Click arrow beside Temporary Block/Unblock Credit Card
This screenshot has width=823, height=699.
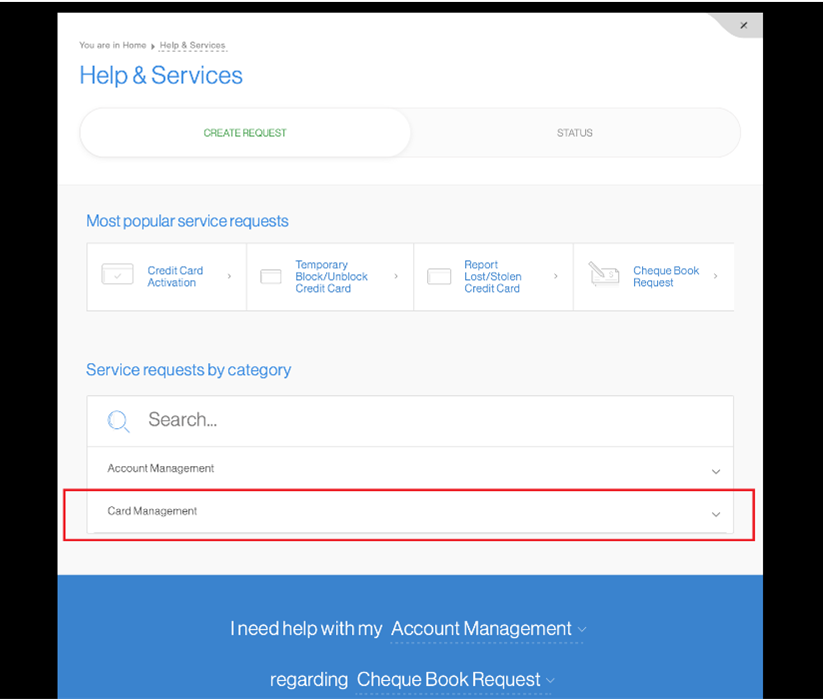[x=396, y=277]
